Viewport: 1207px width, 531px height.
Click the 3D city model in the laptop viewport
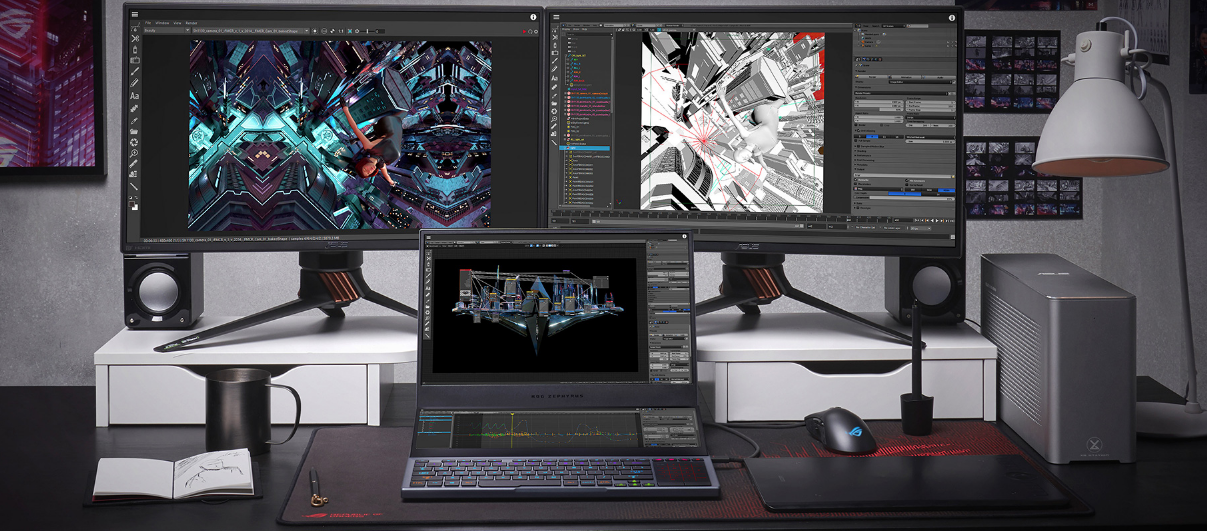click(x=537, y=310)
